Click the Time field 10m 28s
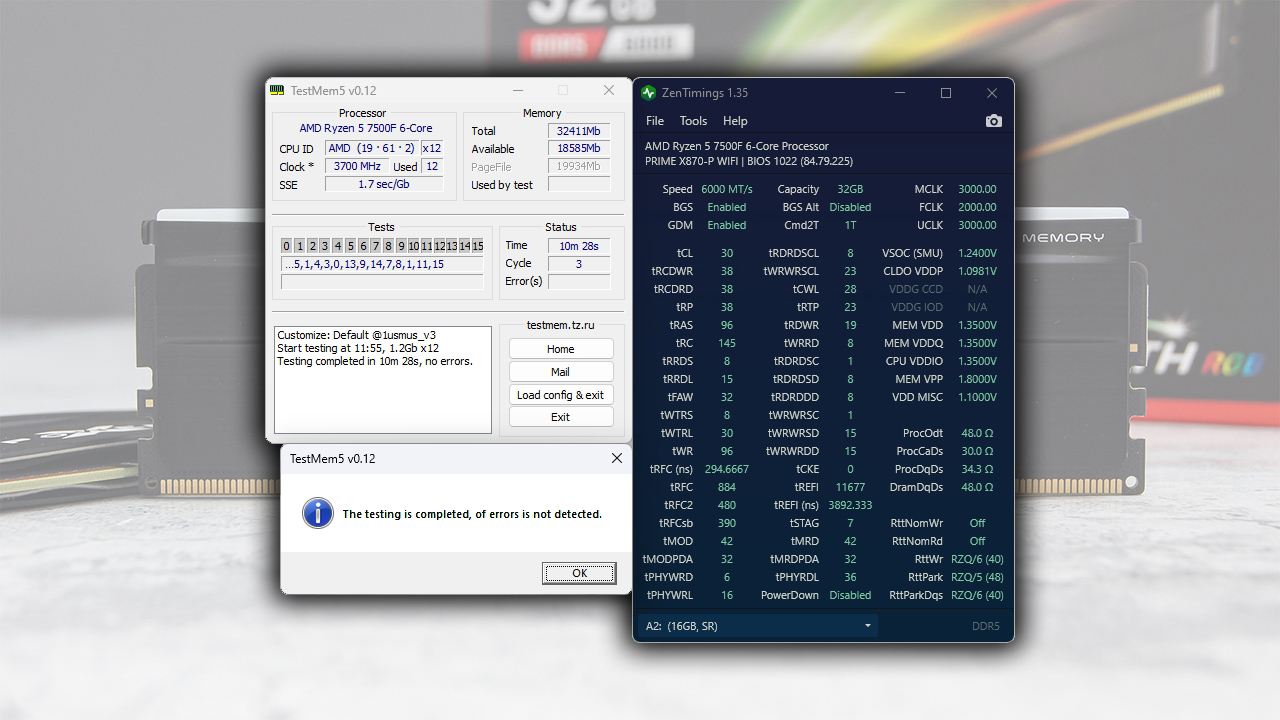 pyautogui.click(x=579, y=246)
